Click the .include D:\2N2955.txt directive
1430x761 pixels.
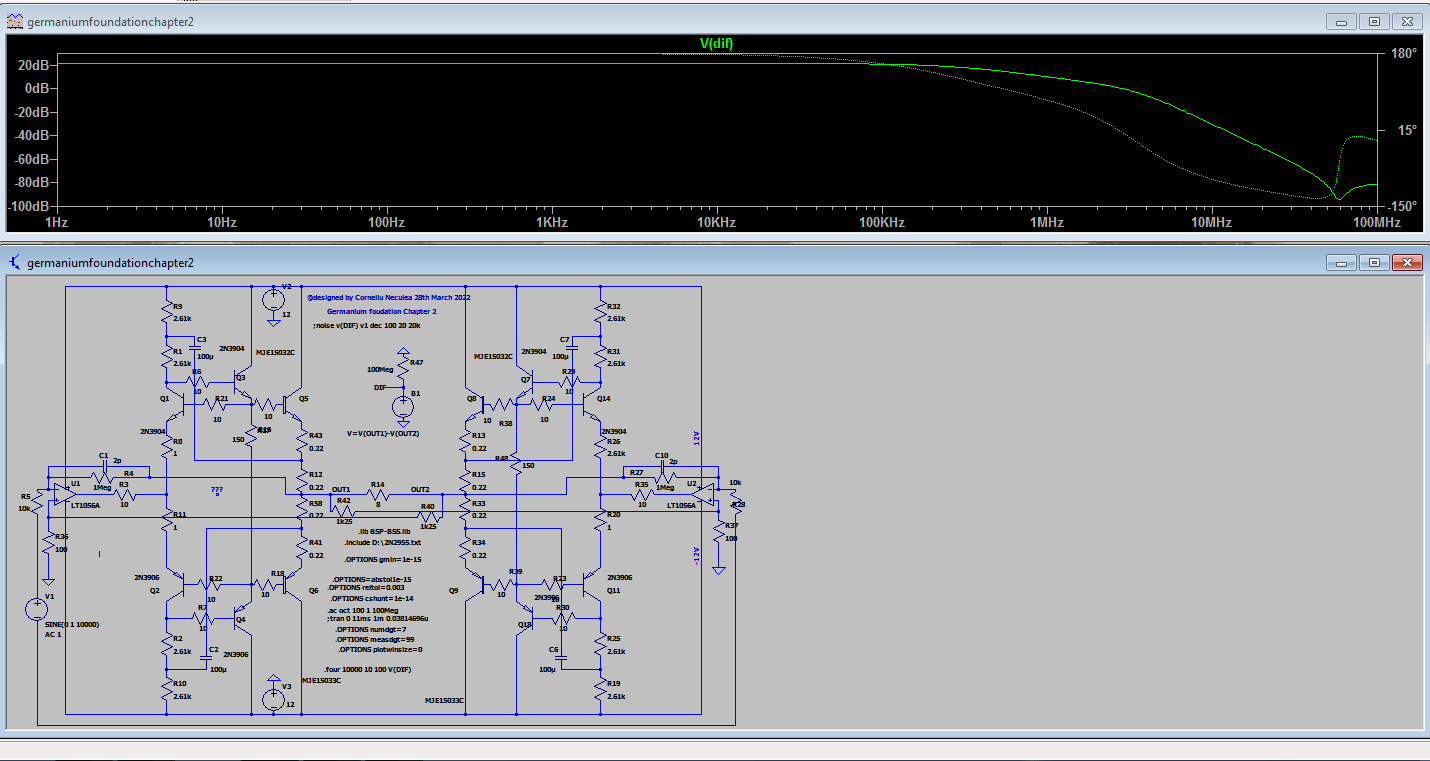[x=382, y=541]
